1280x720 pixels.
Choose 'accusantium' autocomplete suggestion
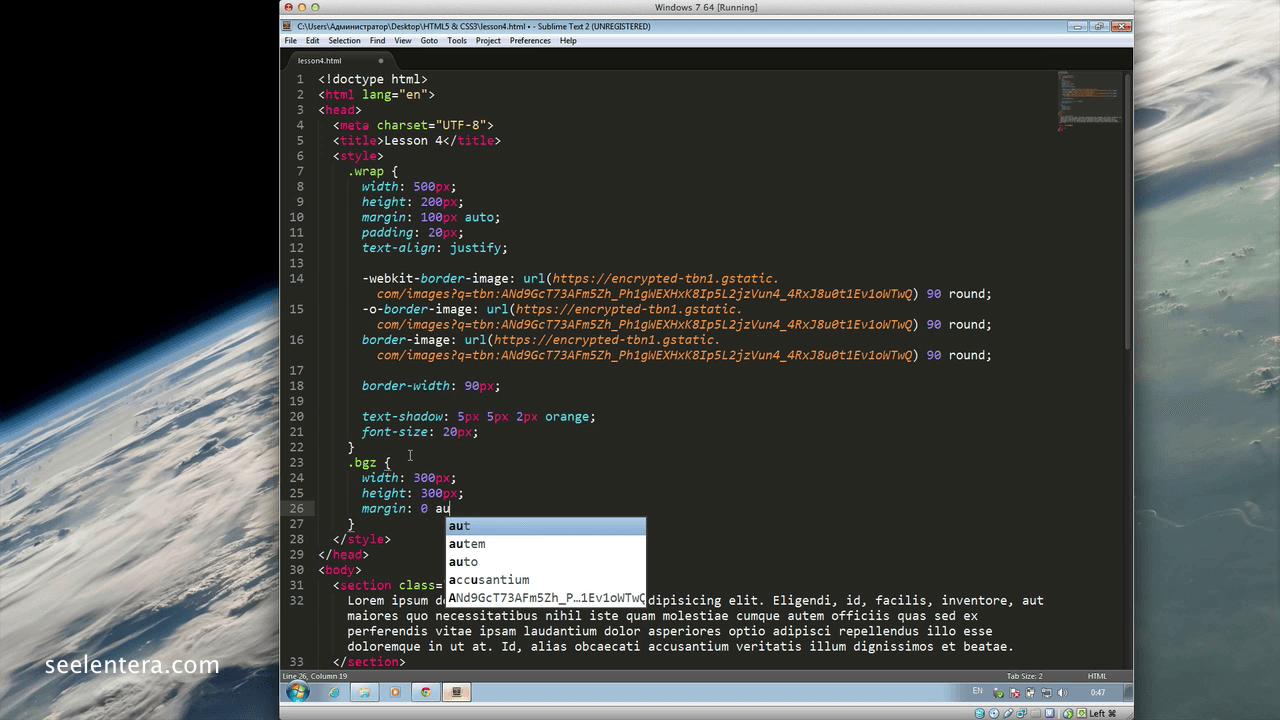pyautogui.click(x=545, y=580)
